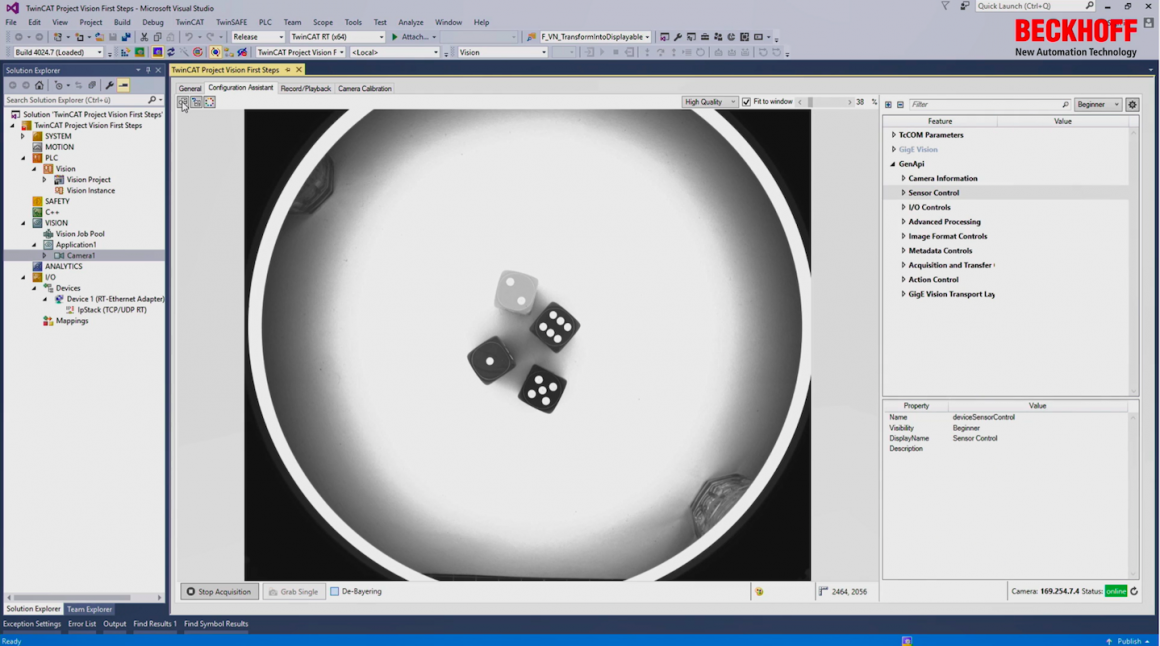Open the Release configuration dropdown
The height and width of the screenshot is (646, 1160).
coord(257,37)
